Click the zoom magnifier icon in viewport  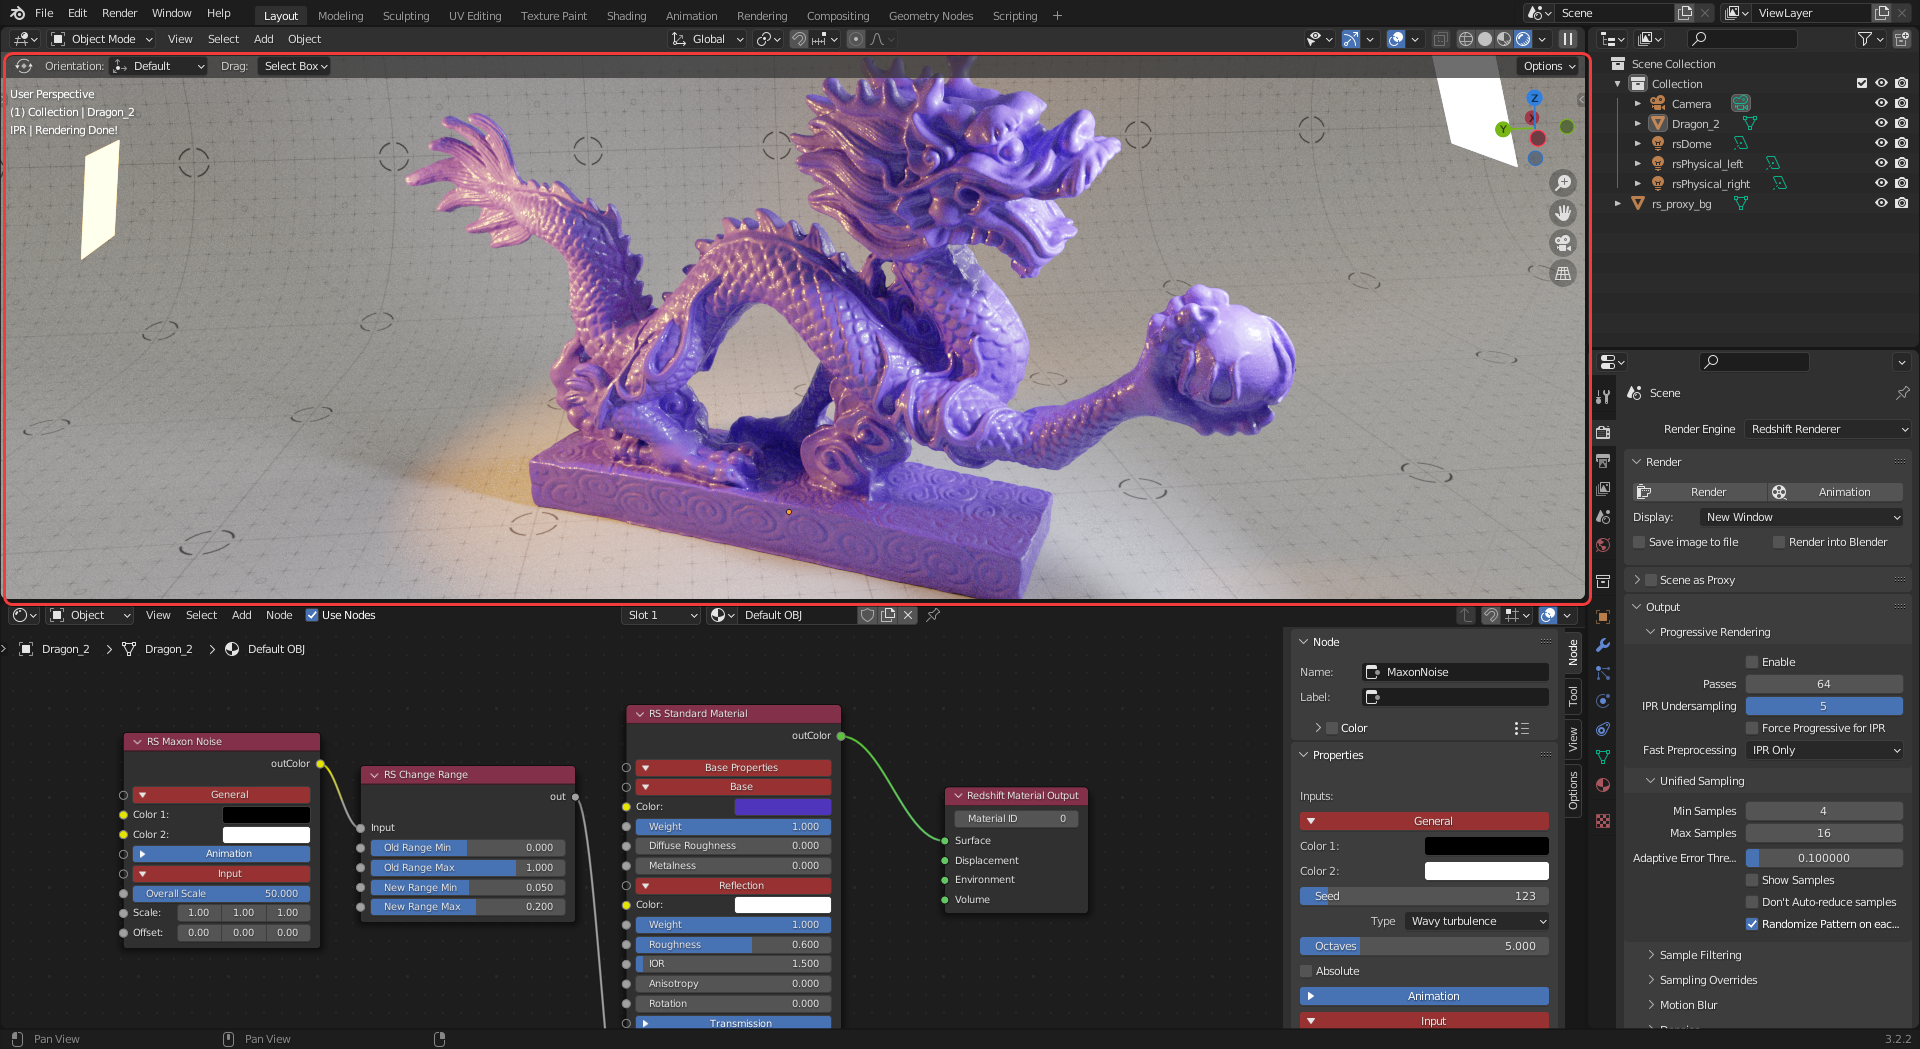click(1562, 183)
